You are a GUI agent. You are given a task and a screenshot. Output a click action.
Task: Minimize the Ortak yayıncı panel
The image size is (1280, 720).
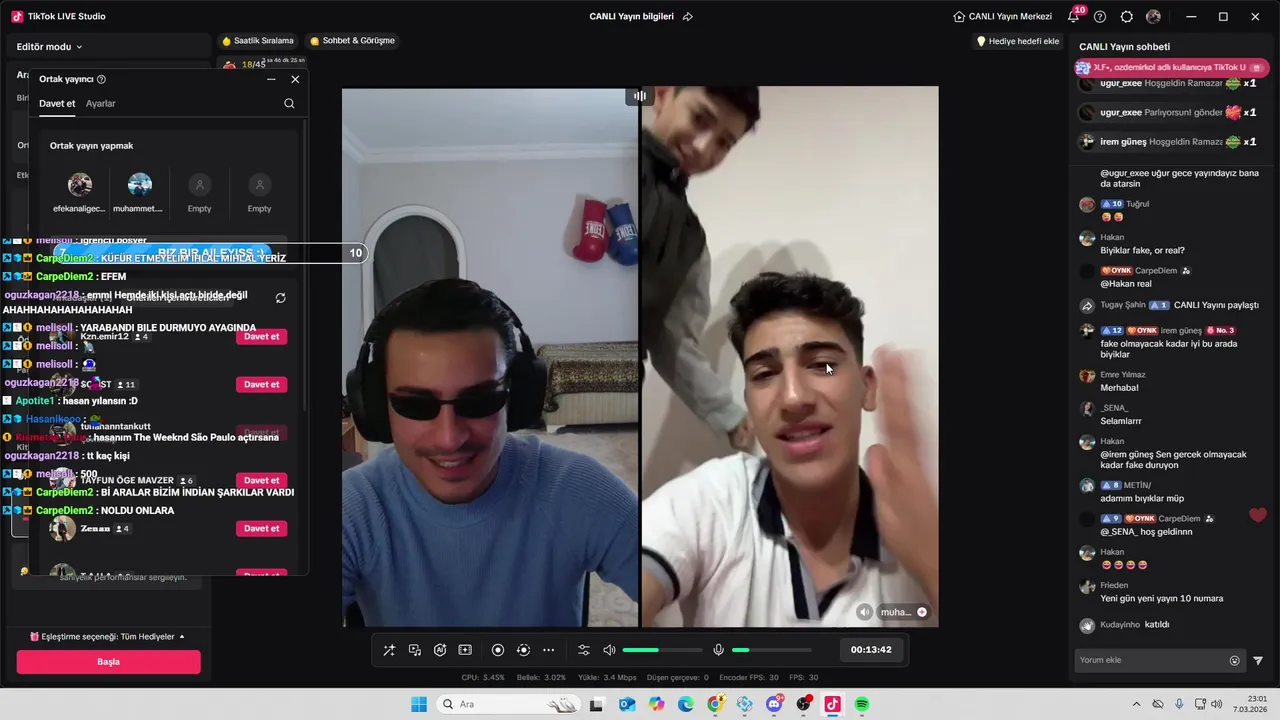tap(271, 79)
